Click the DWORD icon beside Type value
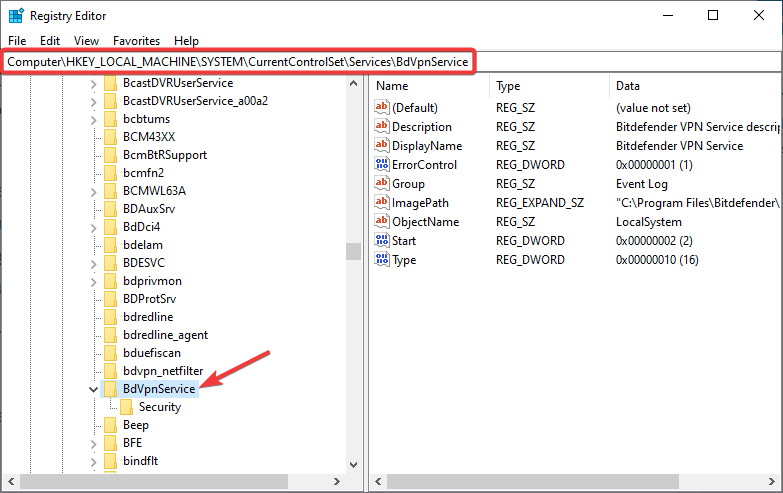This screenshot has height=493, width=783. [382, 259]
